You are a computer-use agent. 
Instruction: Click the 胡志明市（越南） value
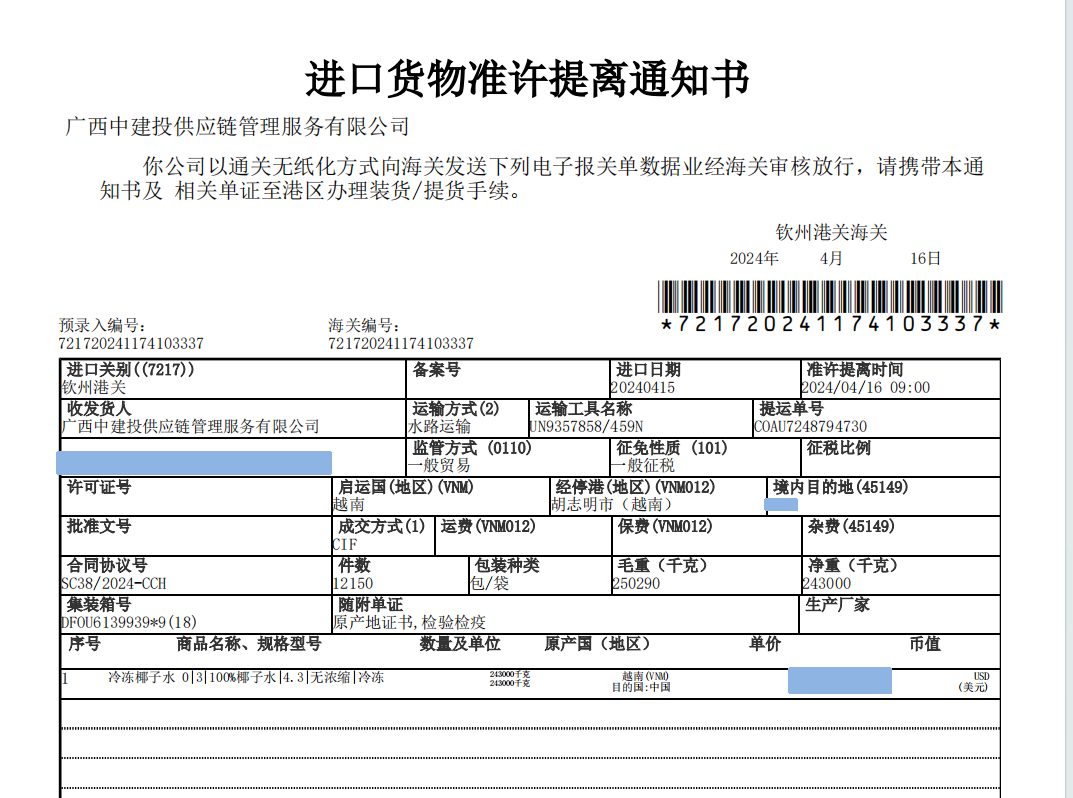point(611,504)
